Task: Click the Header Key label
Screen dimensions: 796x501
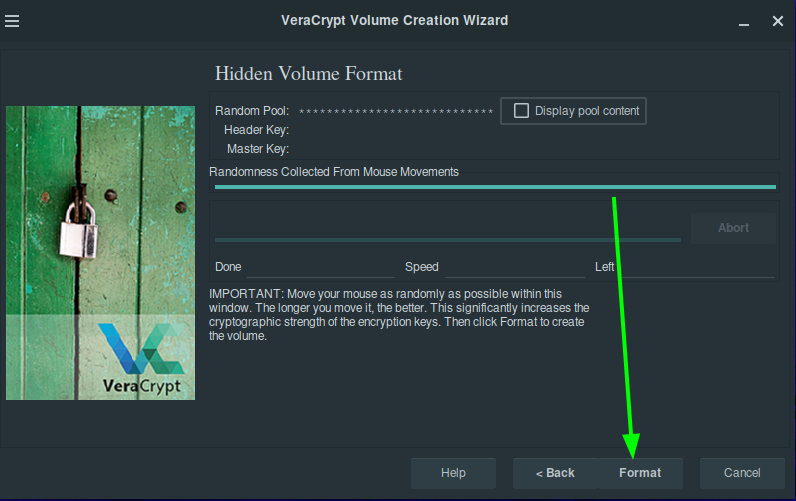Action: point(256,130)
